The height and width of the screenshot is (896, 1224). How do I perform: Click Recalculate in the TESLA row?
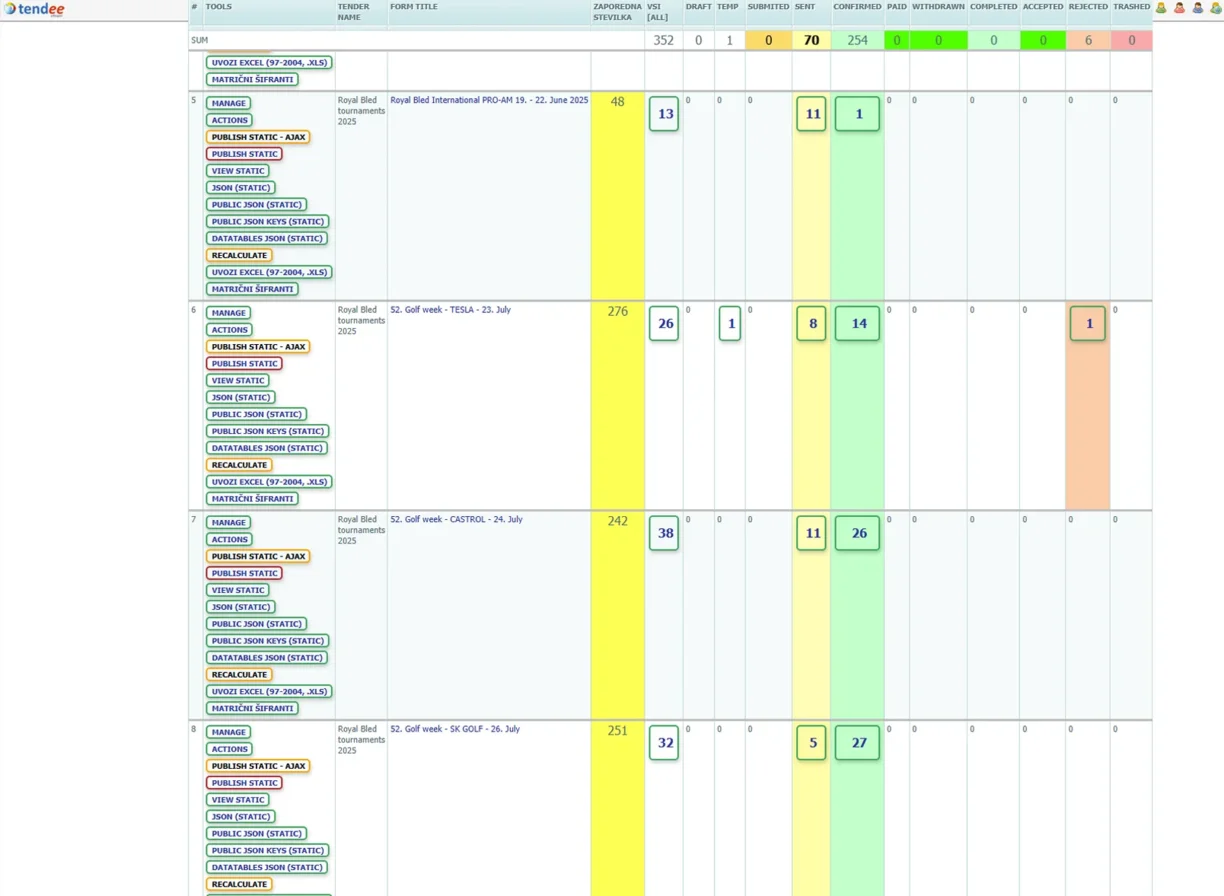click(239, 465)
